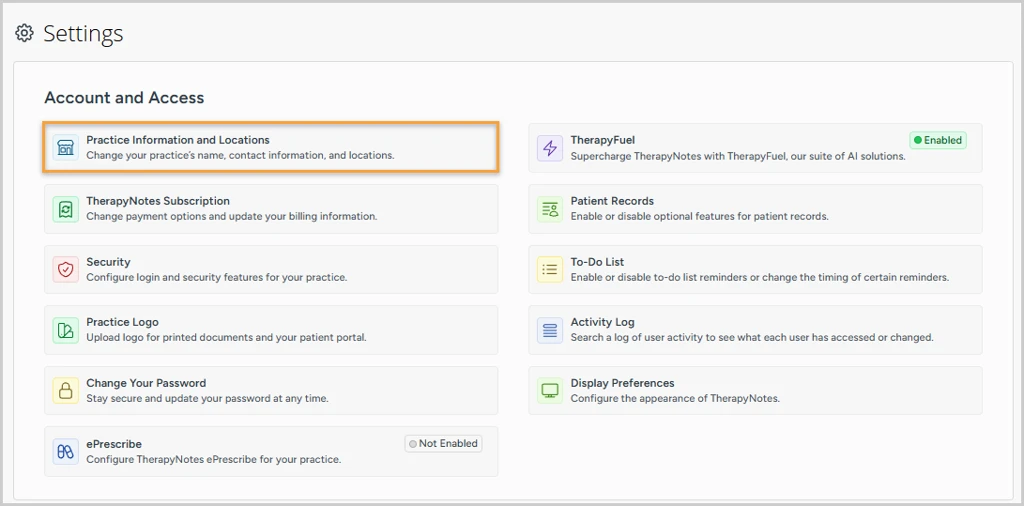
Task: Click the Practice Logo image icon
Action: pos(65,330)
